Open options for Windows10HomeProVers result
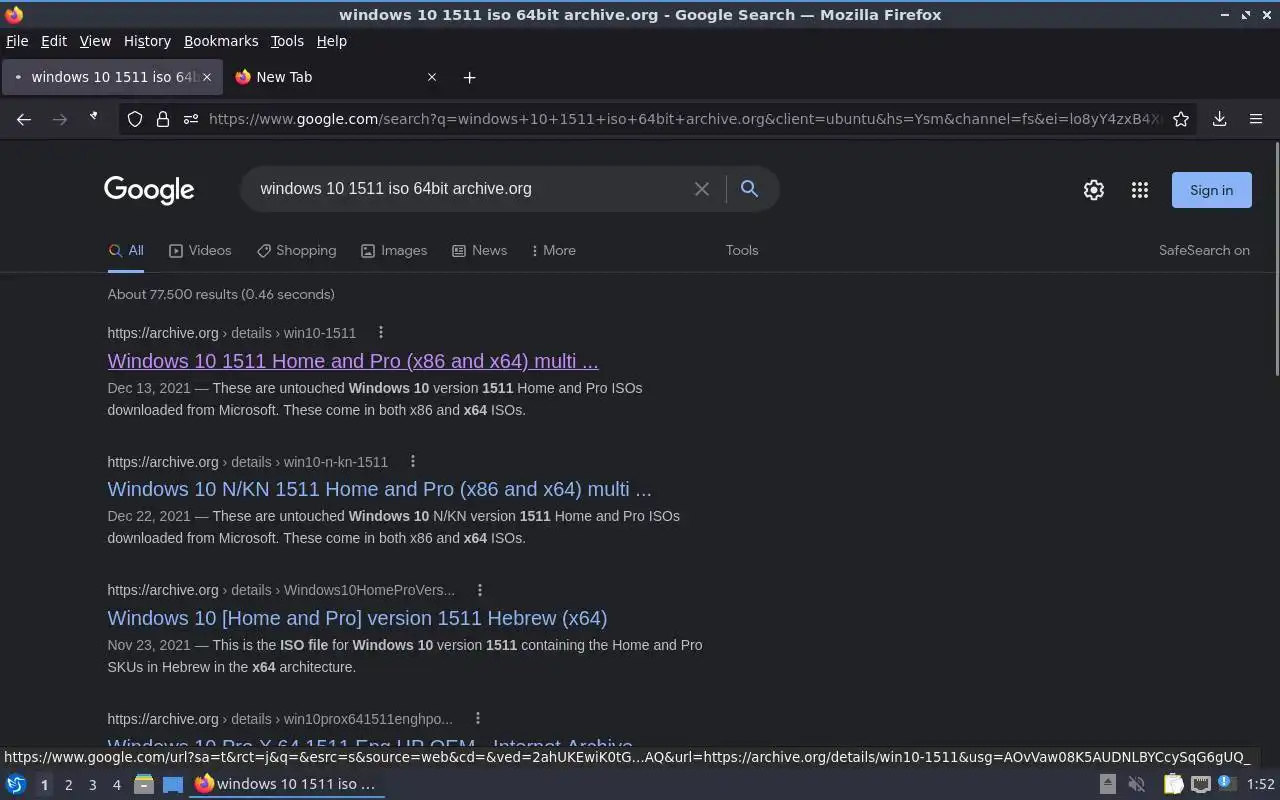1280x800 pixels. click(x=479, y=590)
